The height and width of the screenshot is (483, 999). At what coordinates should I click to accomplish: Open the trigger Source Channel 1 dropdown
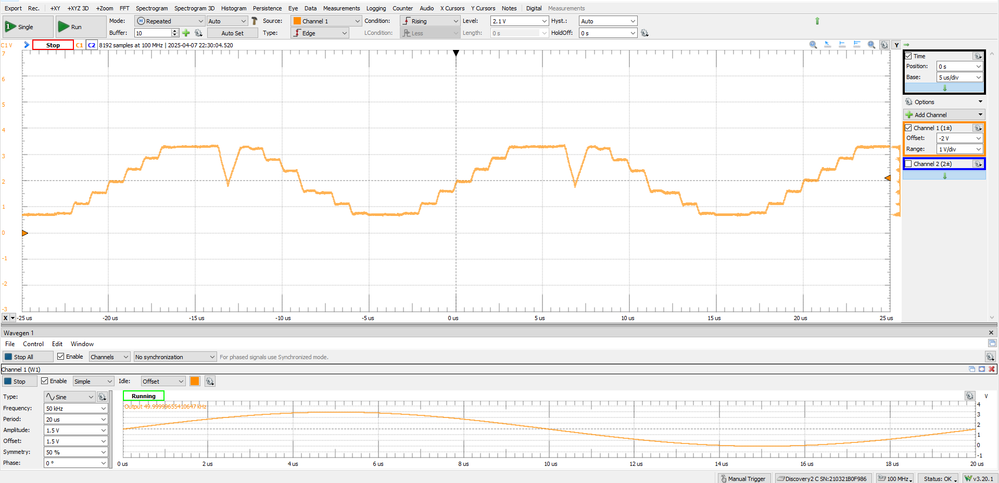tap(327, 21)
